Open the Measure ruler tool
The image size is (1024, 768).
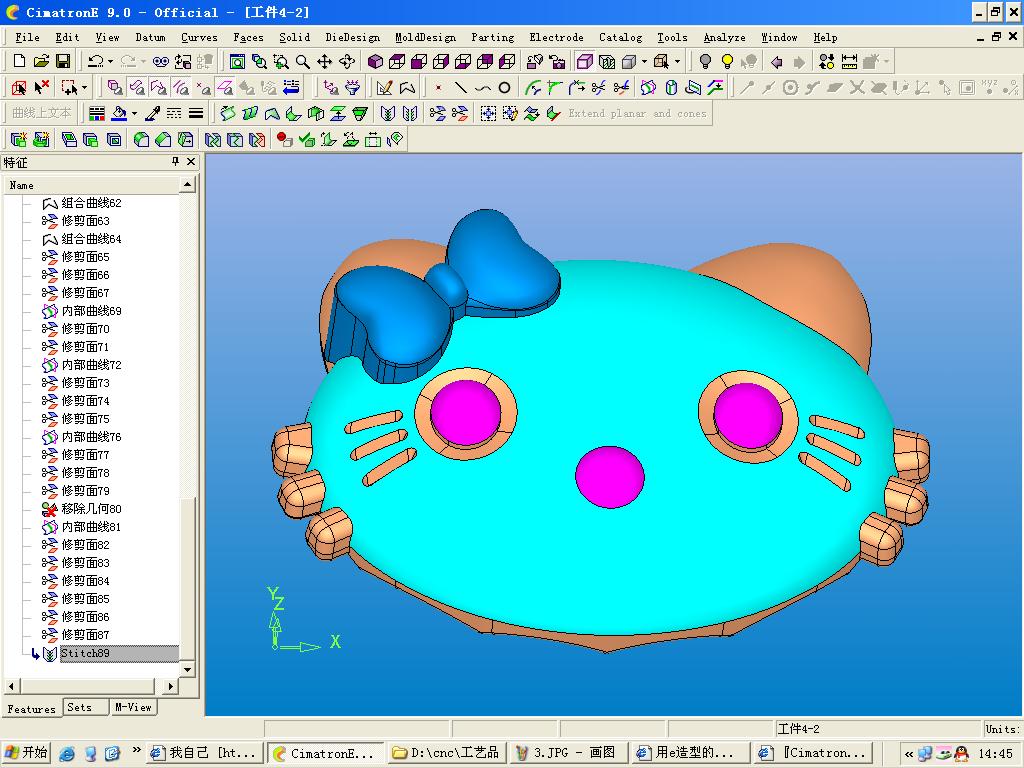tap(849, 61)
